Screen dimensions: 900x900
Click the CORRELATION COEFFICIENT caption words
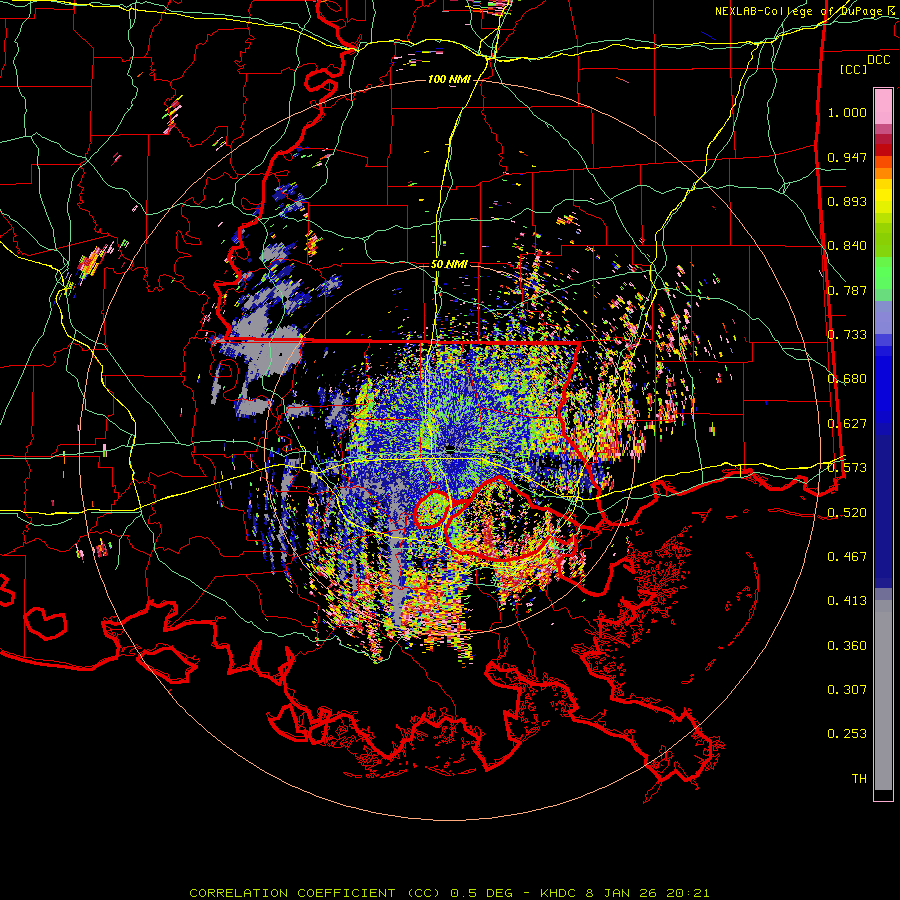pos(292,893)
